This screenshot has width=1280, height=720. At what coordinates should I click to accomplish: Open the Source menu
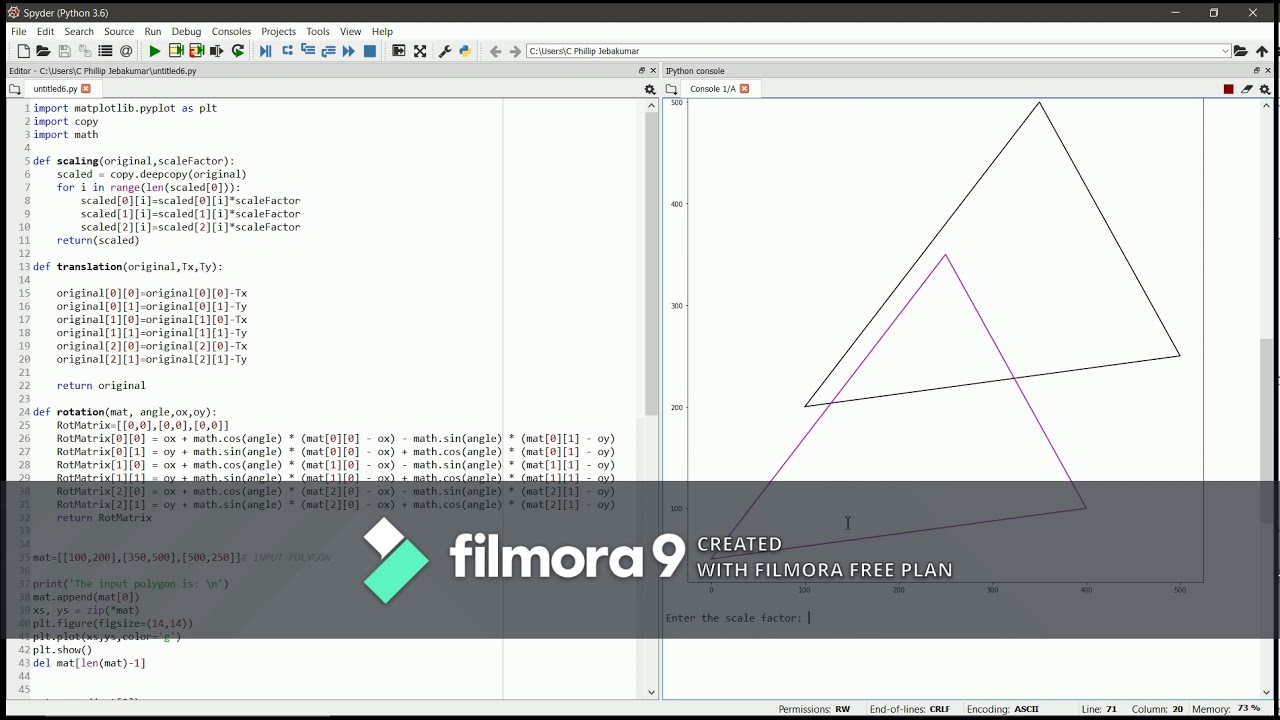pos(119,31)
